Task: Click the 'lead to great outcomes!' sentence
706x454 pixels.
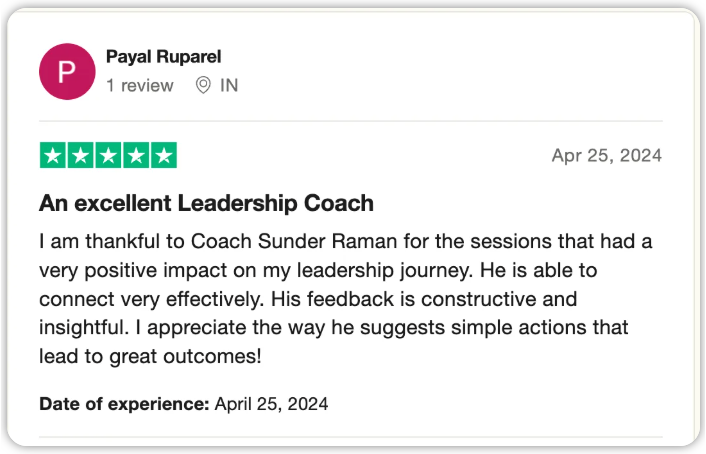Action: tap(150, 356)
